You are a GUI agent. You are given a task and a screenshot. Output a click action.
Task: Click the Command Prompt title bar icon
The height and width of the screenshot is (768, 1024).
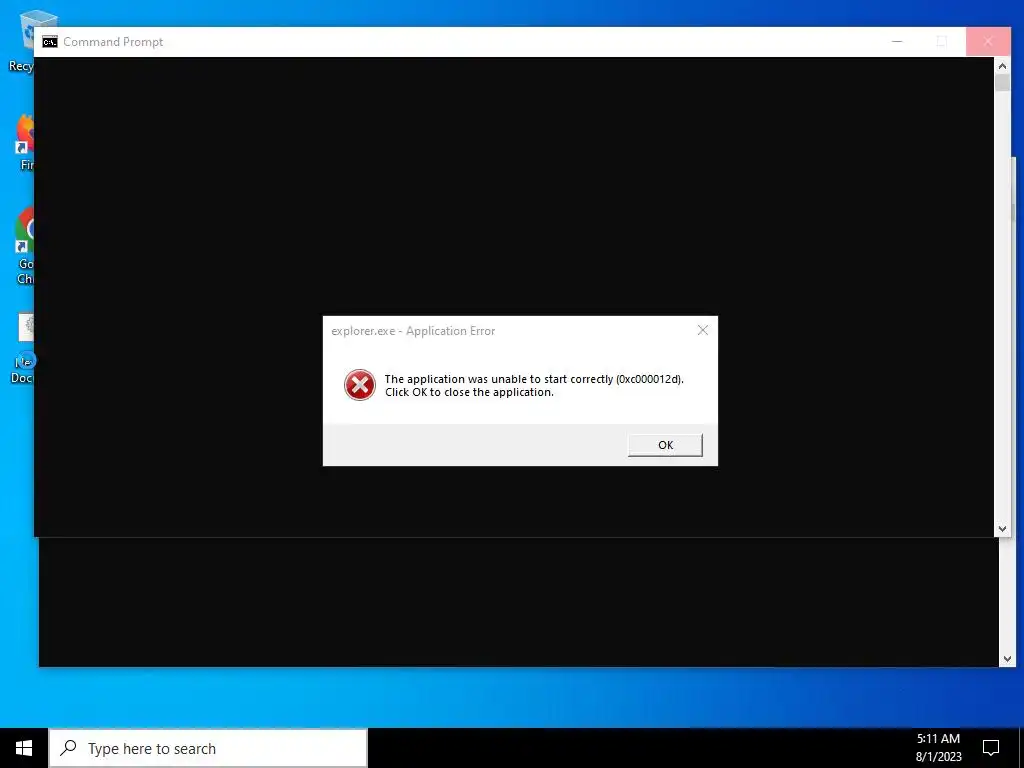click(50, 42)
